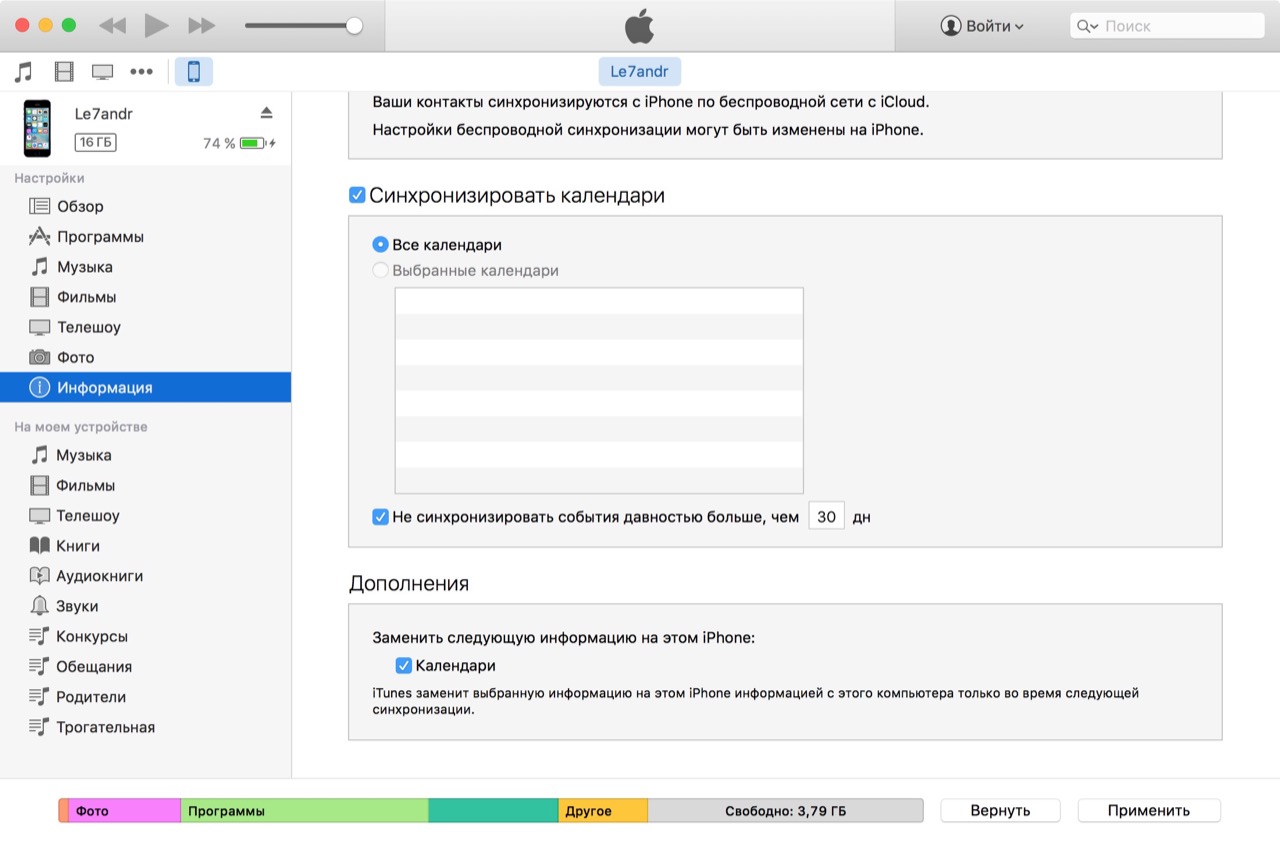Open Программы in the sidebar
The height and width of the screenshot is (843, 1280).
[100, 237]
